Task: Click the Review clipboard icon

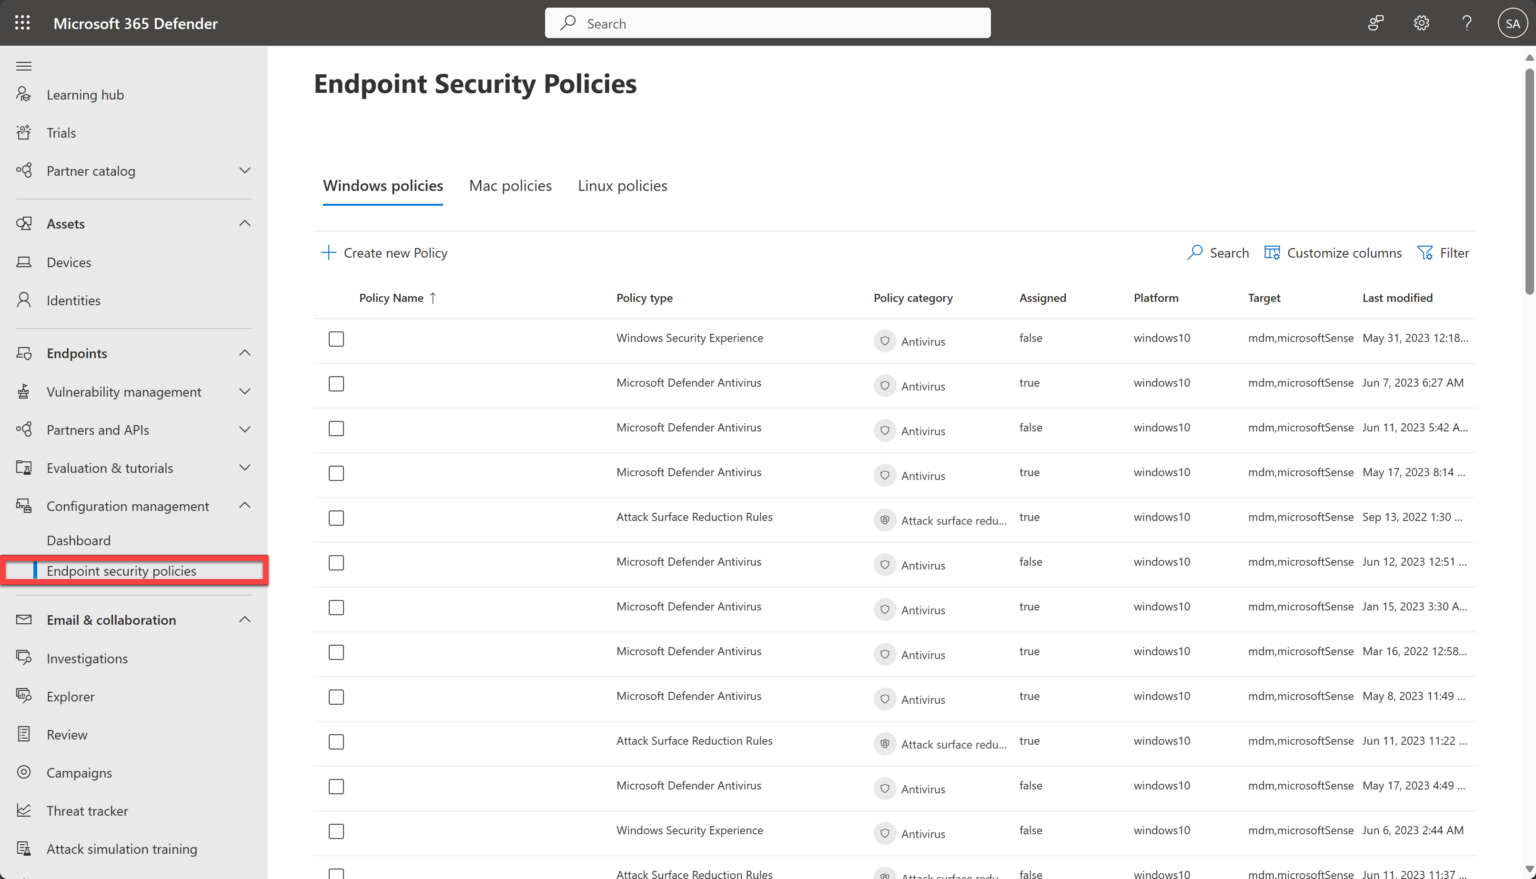Action: (x=24, y=735)
